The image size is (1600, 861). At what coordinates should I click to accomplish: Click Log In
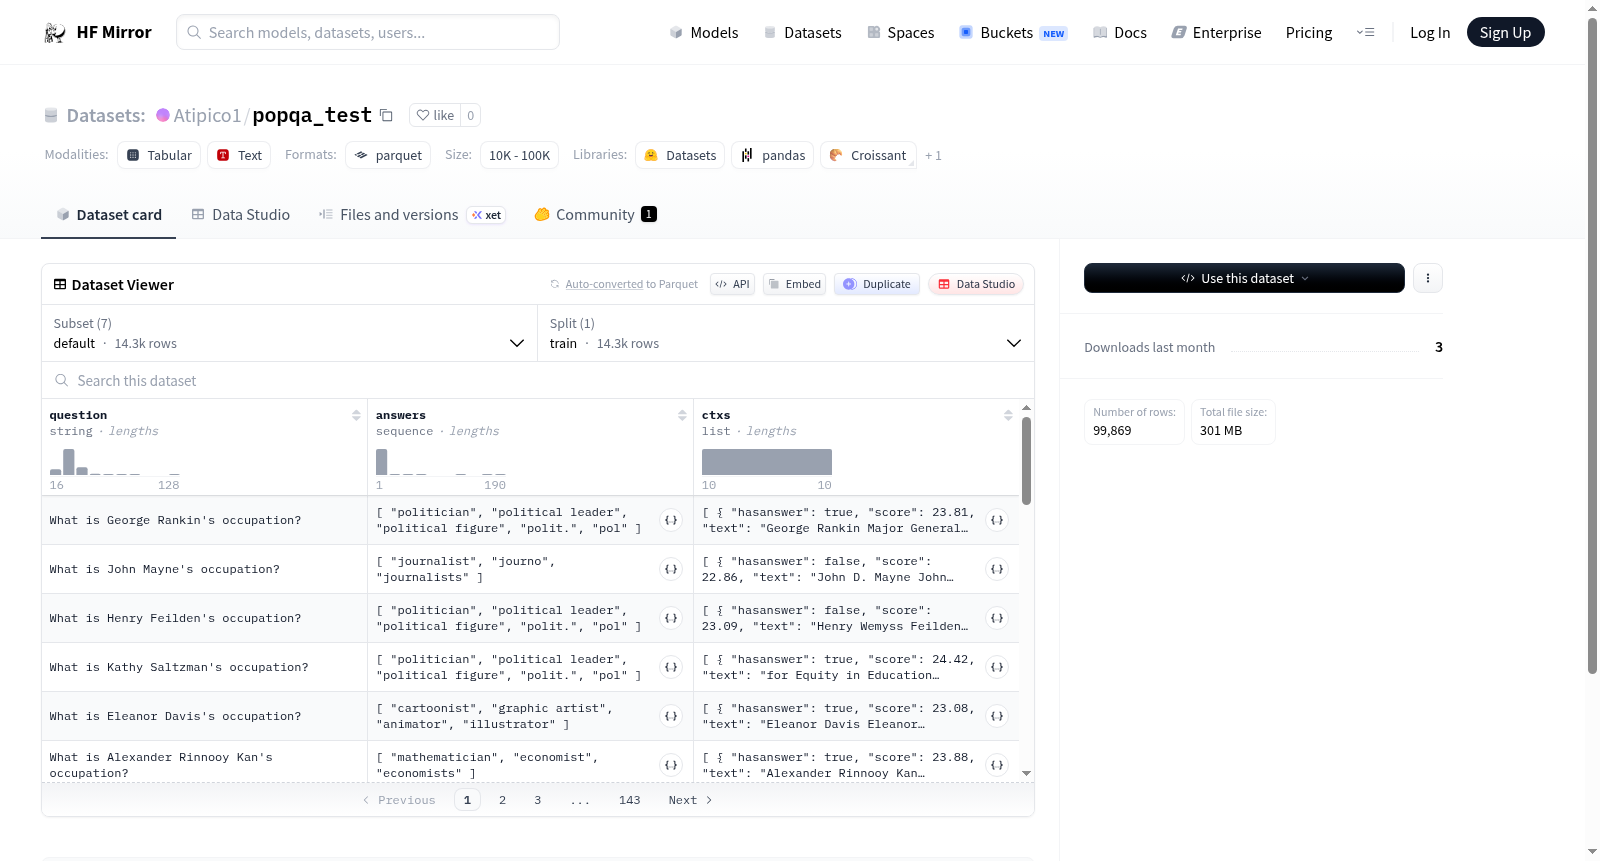pyautogui.click(x=1430, y=32)
